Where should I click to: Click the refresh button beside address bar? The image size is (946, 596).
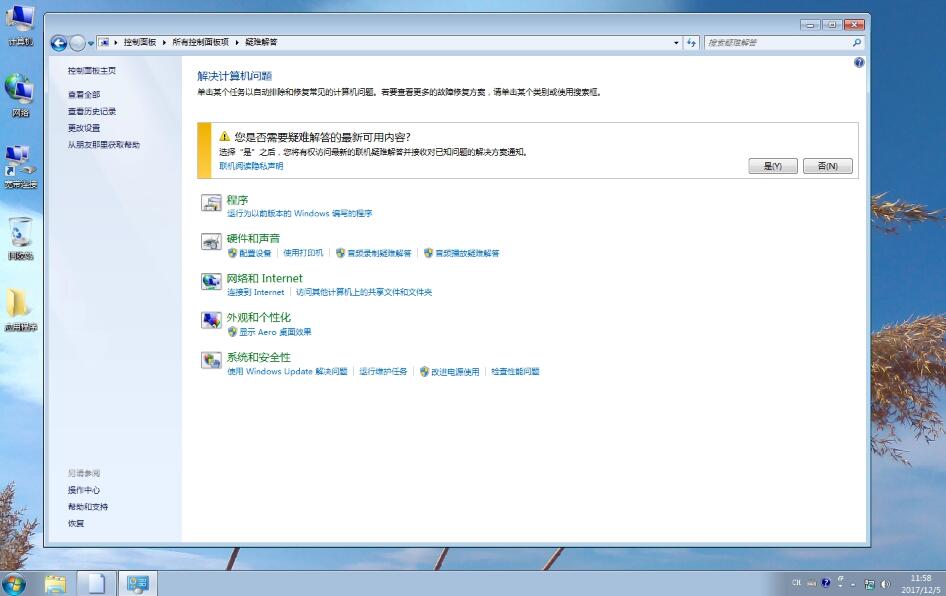(692, 43)
